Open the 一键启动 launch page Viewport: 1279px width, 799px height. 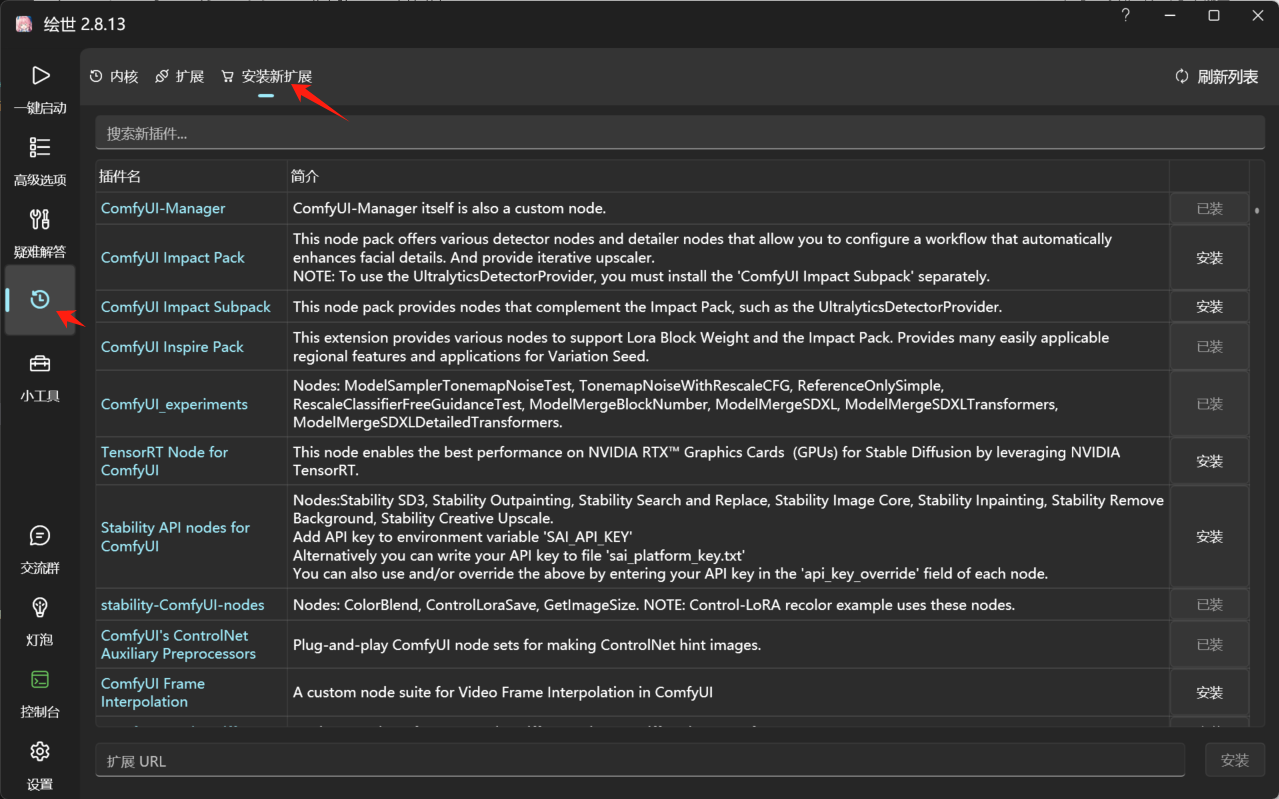(40, 89)
